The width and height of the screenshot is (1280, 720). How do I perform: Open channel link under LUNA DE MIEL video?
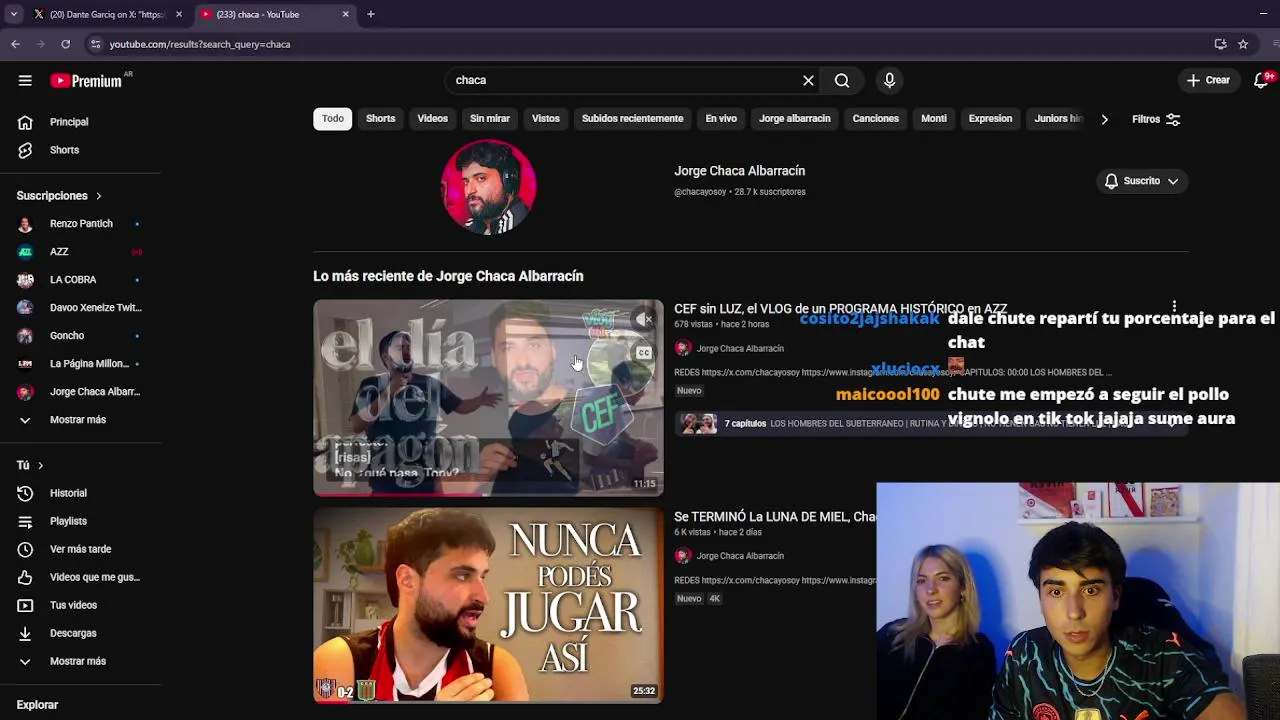tap(739, 556)
